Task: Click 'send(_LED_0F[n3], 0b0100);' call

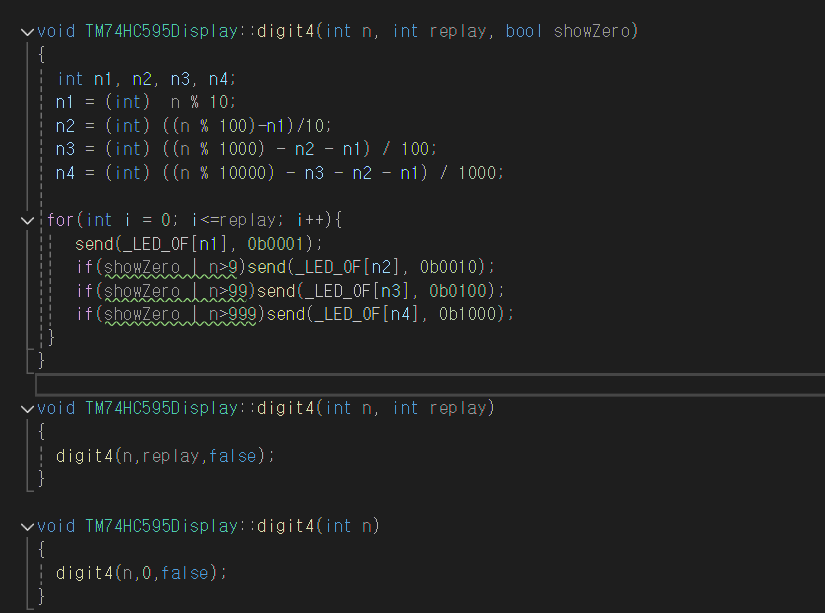Action: coord(380,291)
